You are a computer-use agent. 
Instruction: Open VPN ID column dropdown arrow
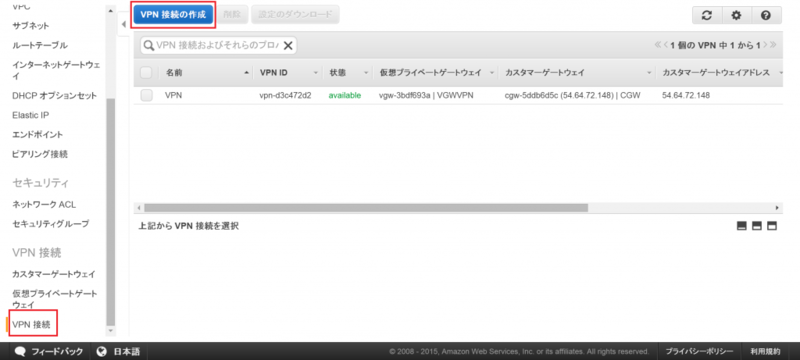tap(316, 73)
